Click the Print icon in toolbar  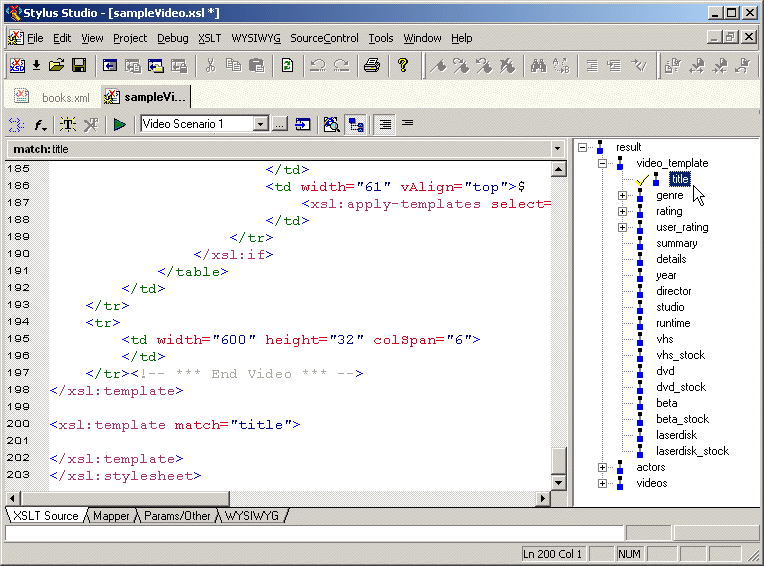click(x=372, y=66)
